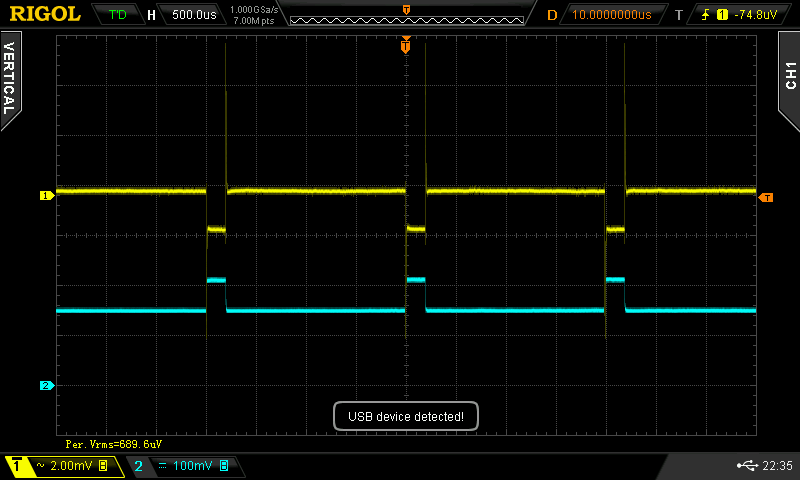800x480 pixels.
Task: Click the trigger source channel 1 badge
Action: (x=722, y=15)
